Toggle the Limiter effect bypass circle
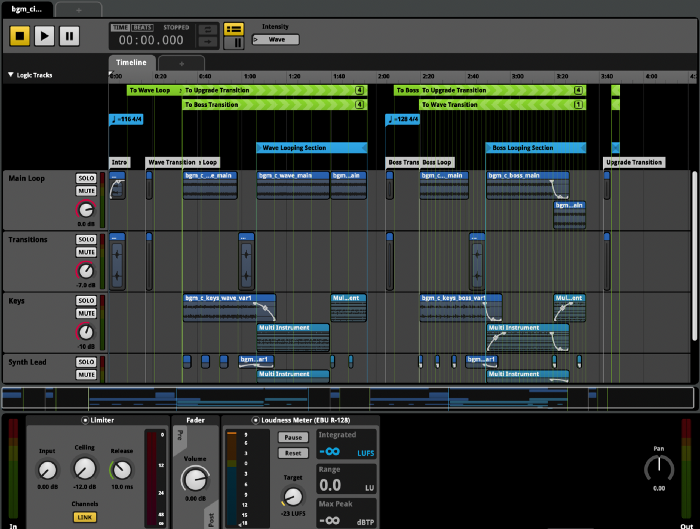700x529 pixels. click(x=86, y=421)
